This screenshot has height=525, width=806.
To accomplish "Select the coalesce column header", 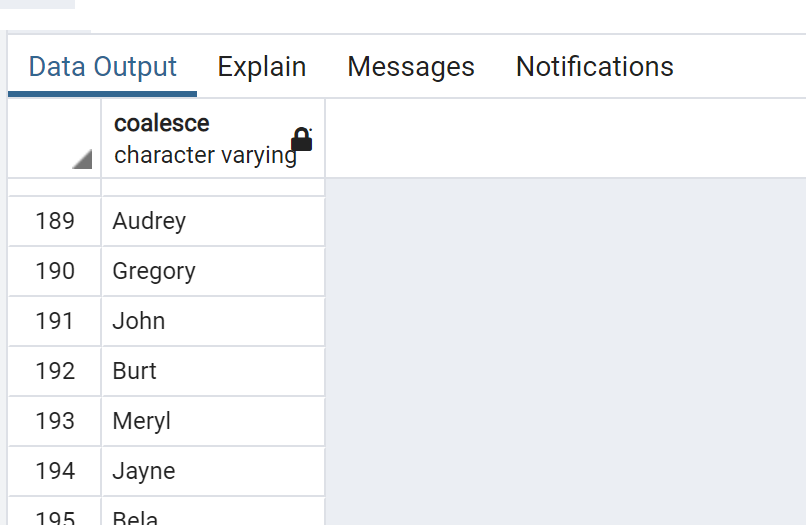I will 213,139.
